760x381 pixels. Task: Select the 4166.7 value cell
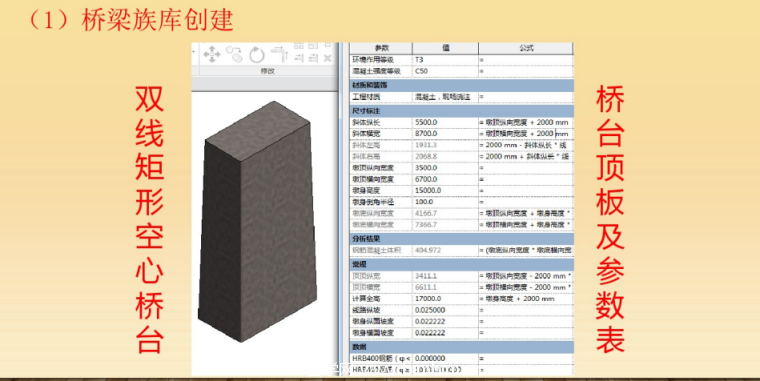pyautogui.click(x=445, y=213)
